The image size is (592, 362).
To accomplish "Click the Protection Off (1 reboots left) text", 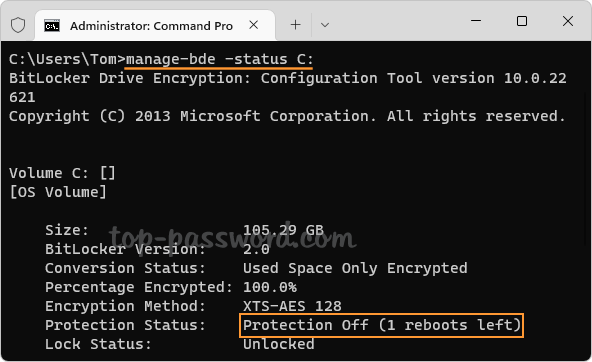I will (381, 325).
